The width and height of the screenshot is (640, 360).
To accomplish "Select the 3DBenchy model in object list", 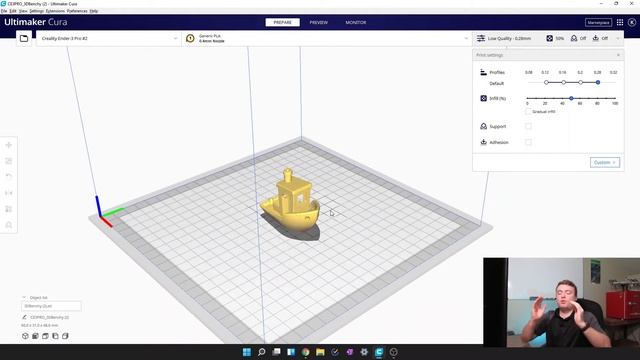I will (51, 306).
